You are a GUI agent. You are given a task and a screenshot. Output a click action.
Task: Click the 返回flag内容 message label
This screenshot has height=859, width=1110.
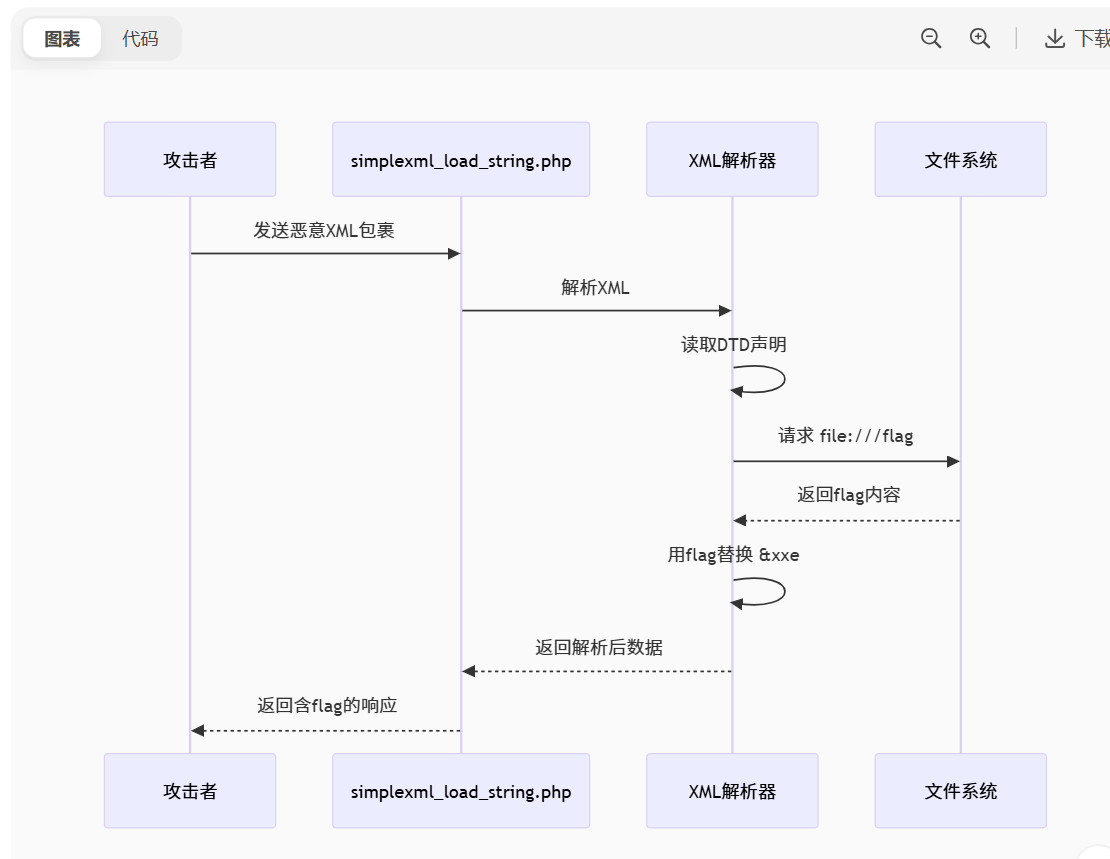849,495
